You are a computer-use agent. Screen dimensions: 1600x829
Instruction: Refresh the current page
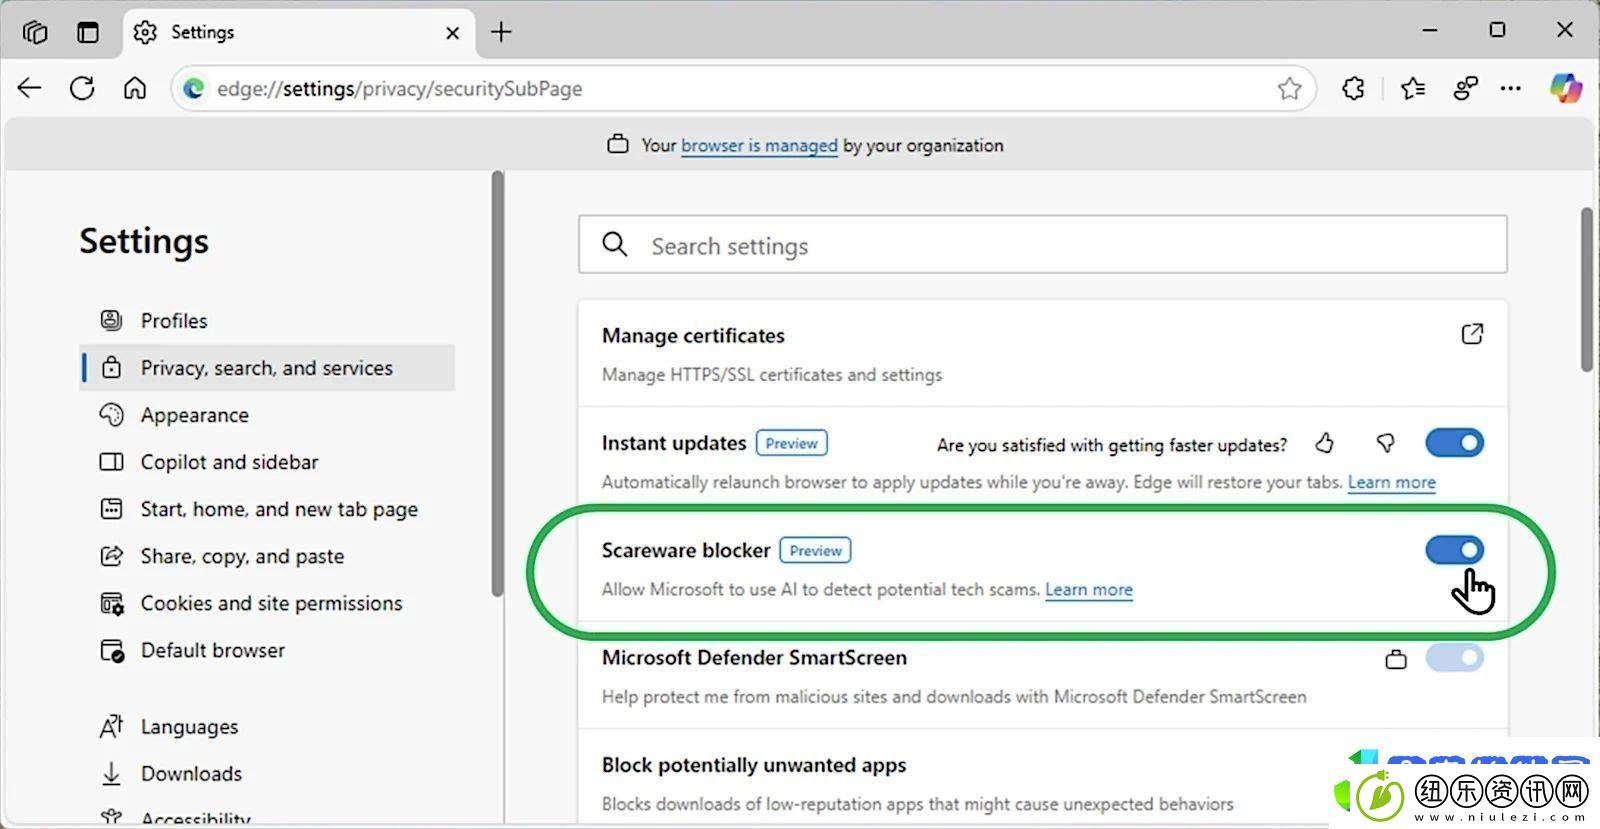[82, 88]
